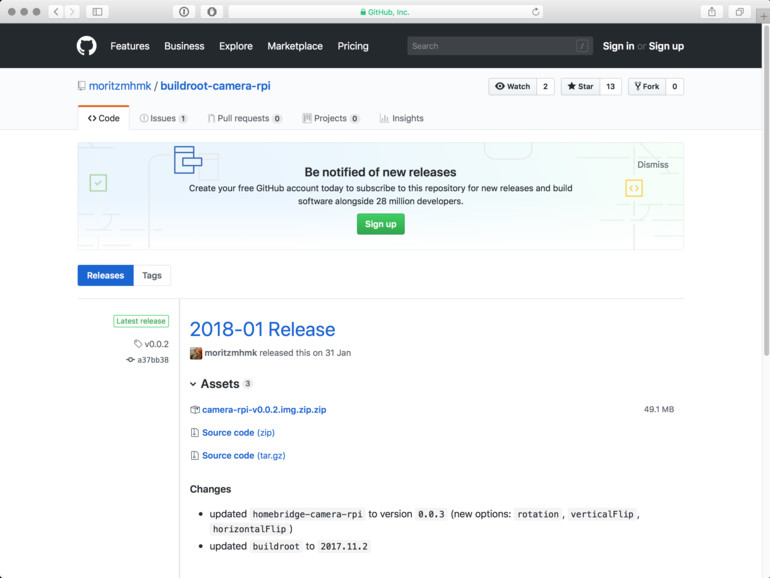Click the file icon by Source code (tar.gz)
The height and width of the screenshot is (578, 770).
click(194, 456)
